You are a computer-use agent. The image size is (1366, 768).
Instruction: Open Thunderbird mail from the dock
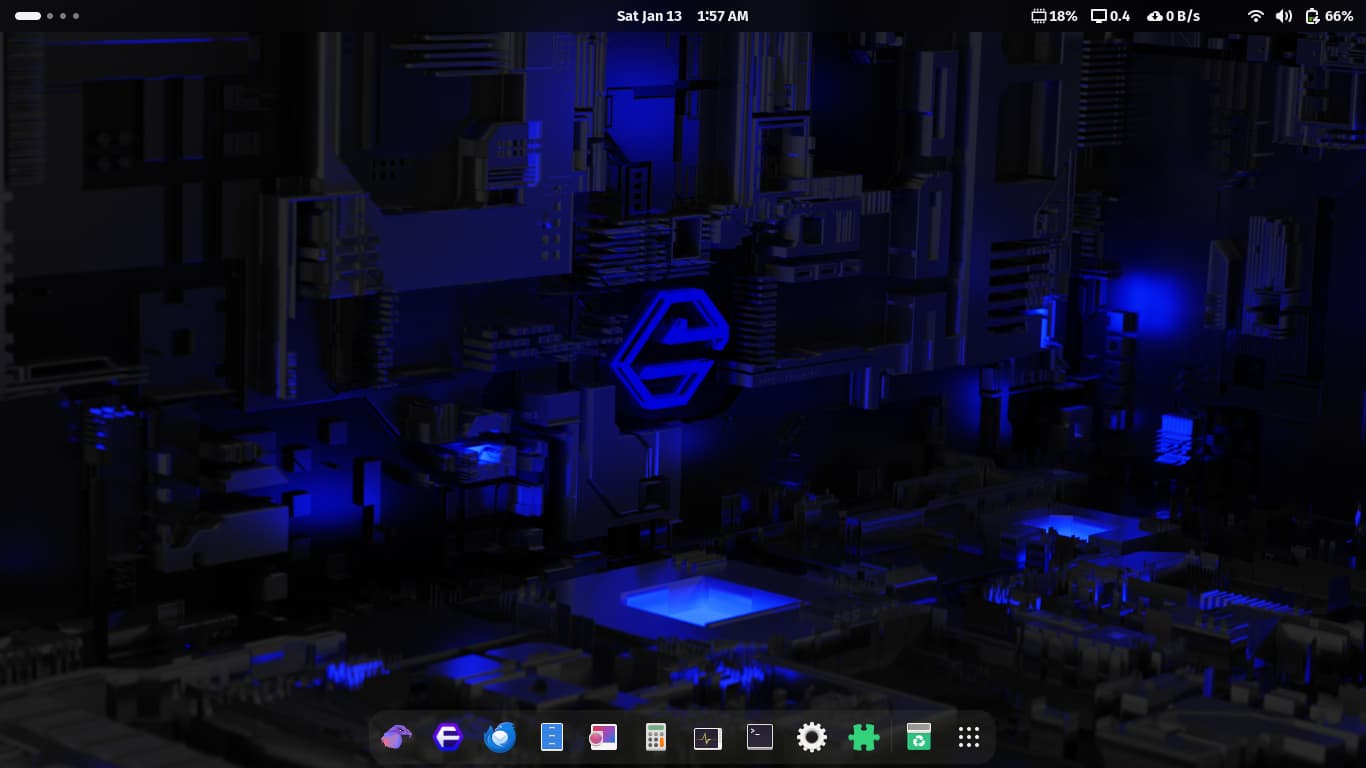[x=500, y=738]
